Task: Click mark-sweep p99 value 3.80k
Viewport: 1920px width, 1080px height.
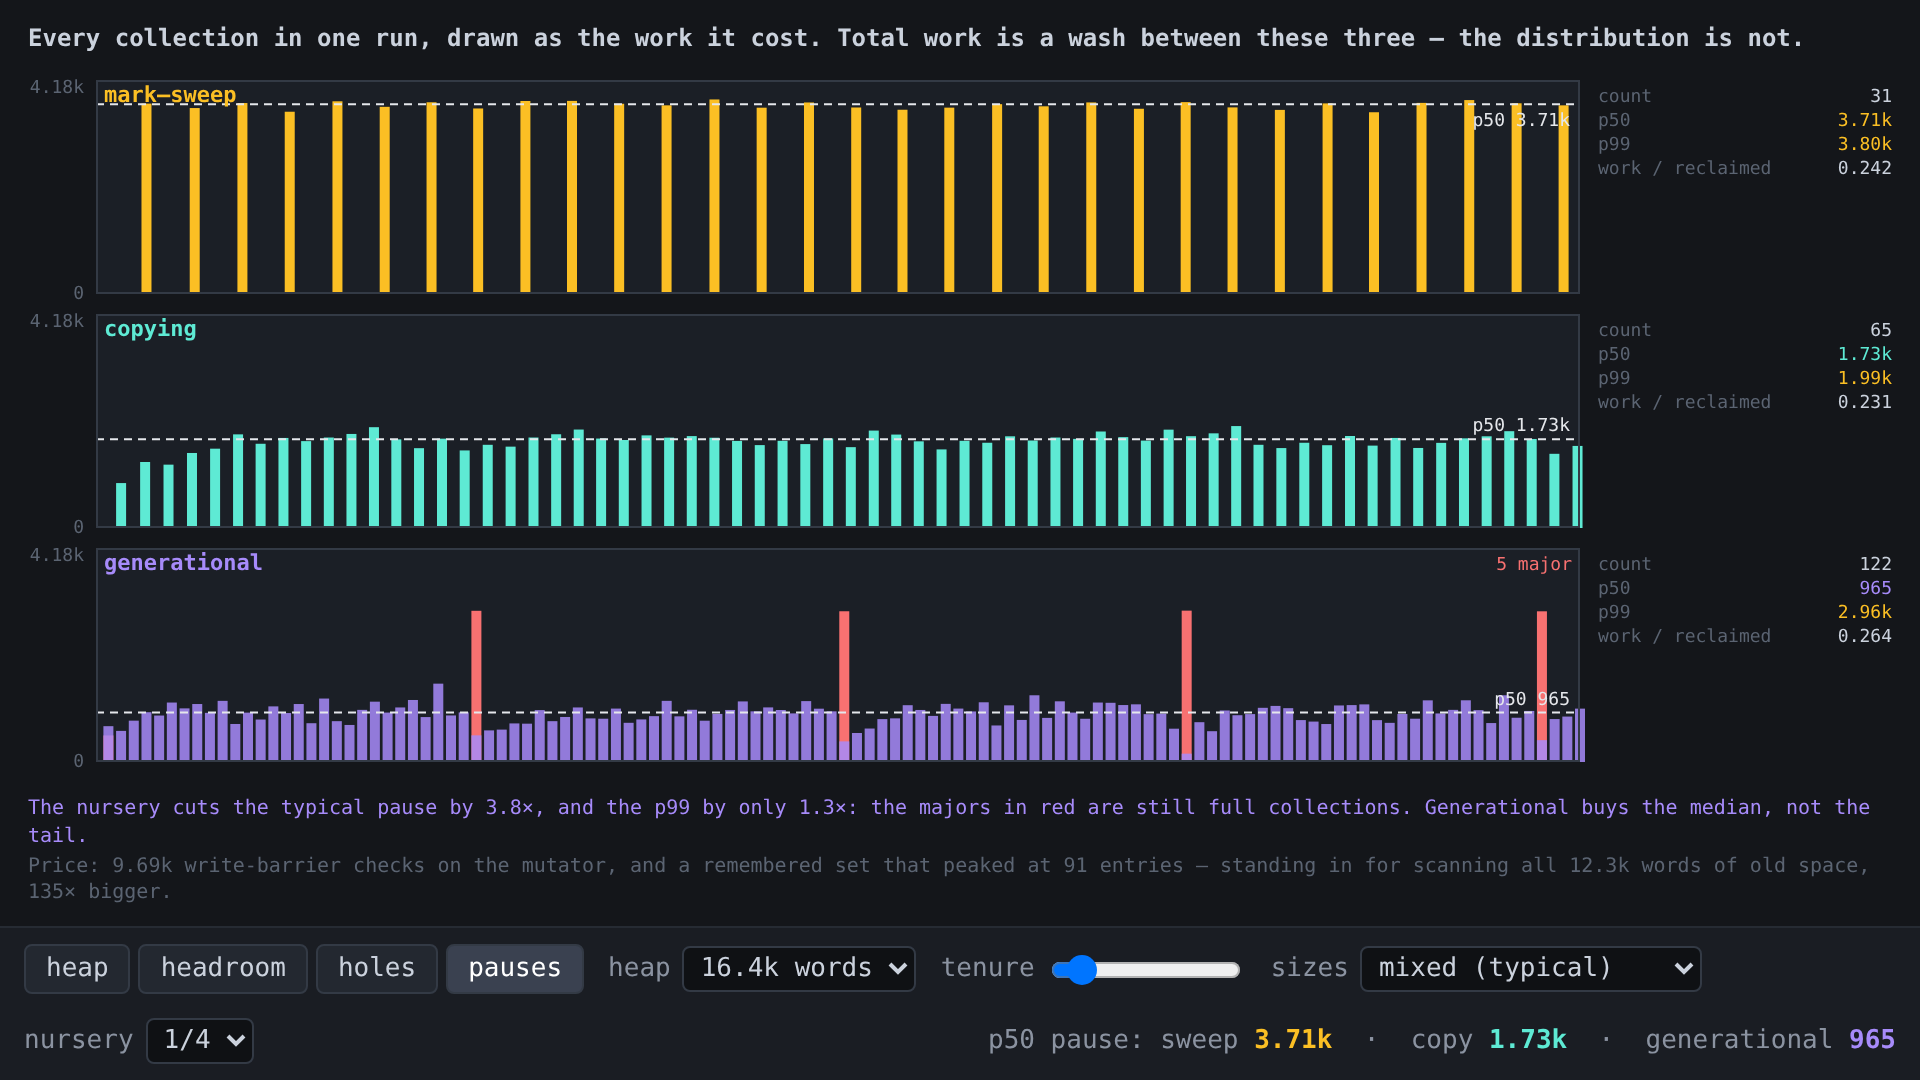Action: point(1864,144)
